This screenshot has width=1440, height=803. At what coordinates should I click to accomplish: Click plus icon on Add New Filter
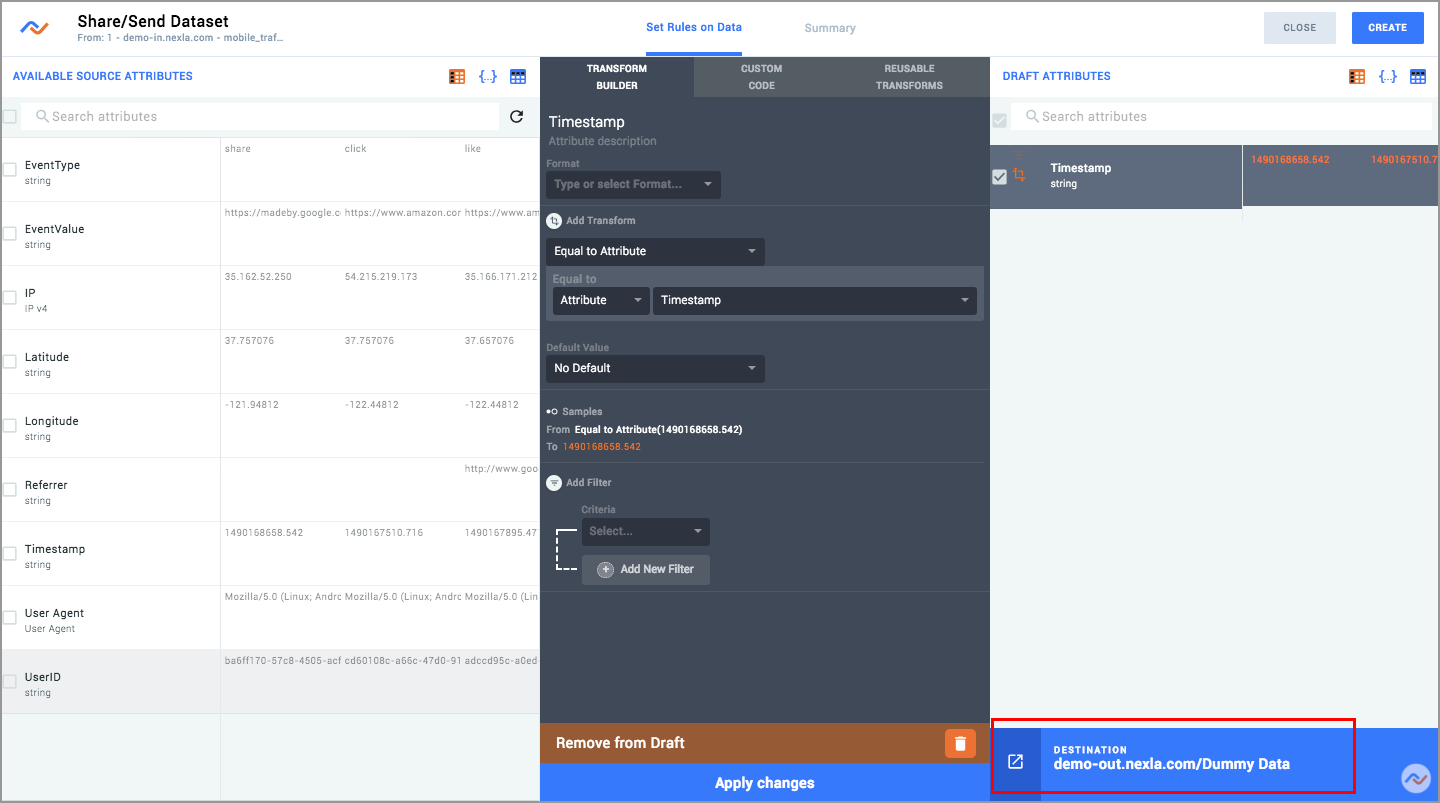(605, 569)
